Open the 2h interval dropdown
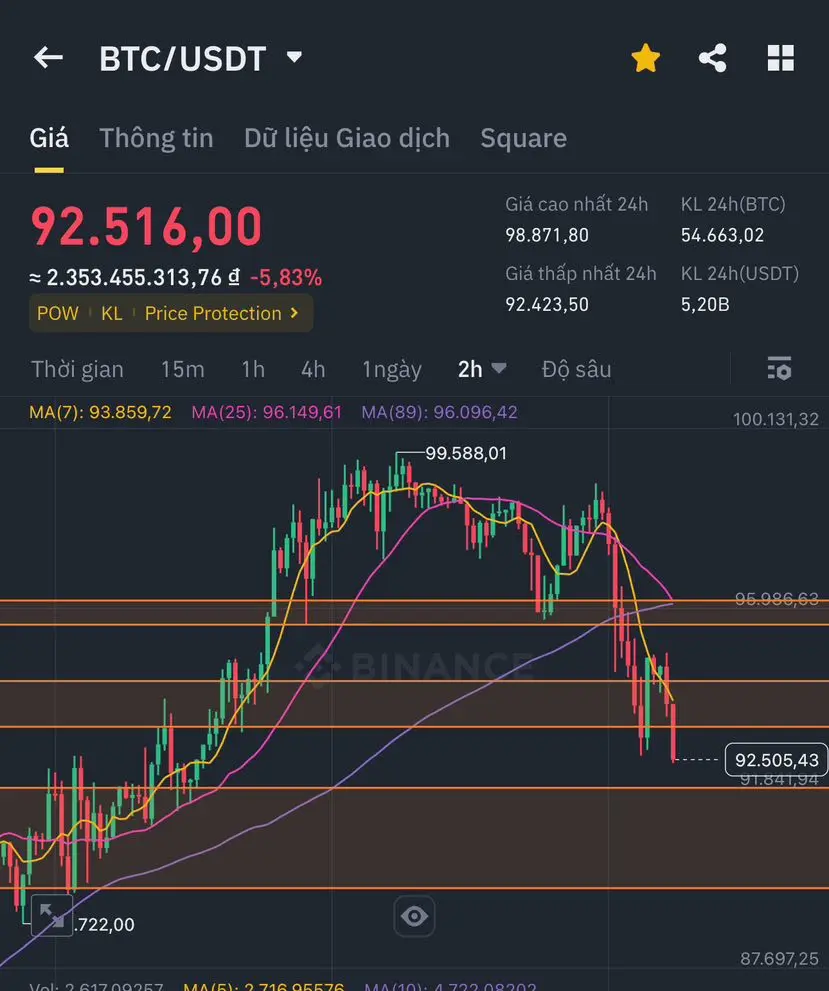The height and width of the screenshot is (991, 829). 481,369
